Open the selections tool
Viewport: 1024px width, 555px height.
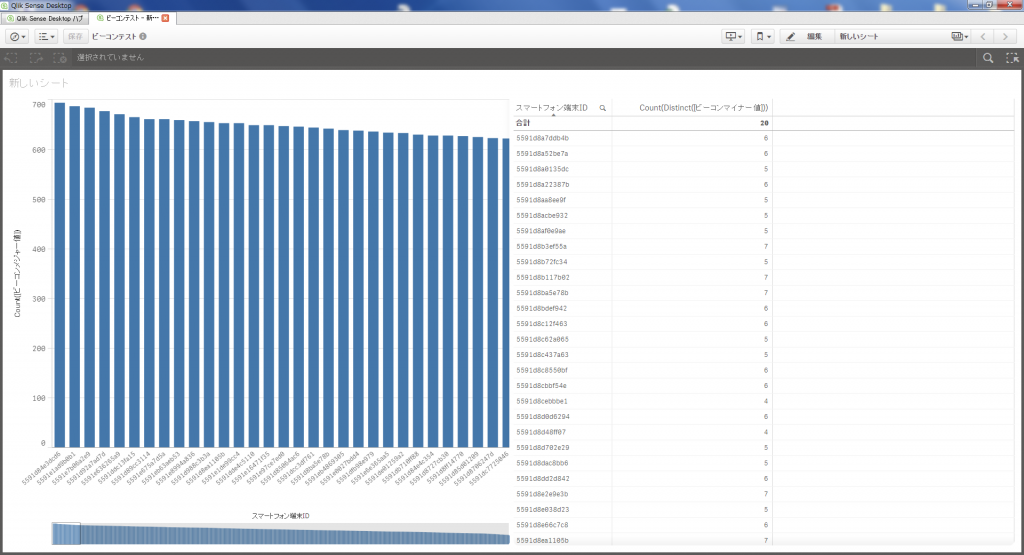pos(1011,58)
